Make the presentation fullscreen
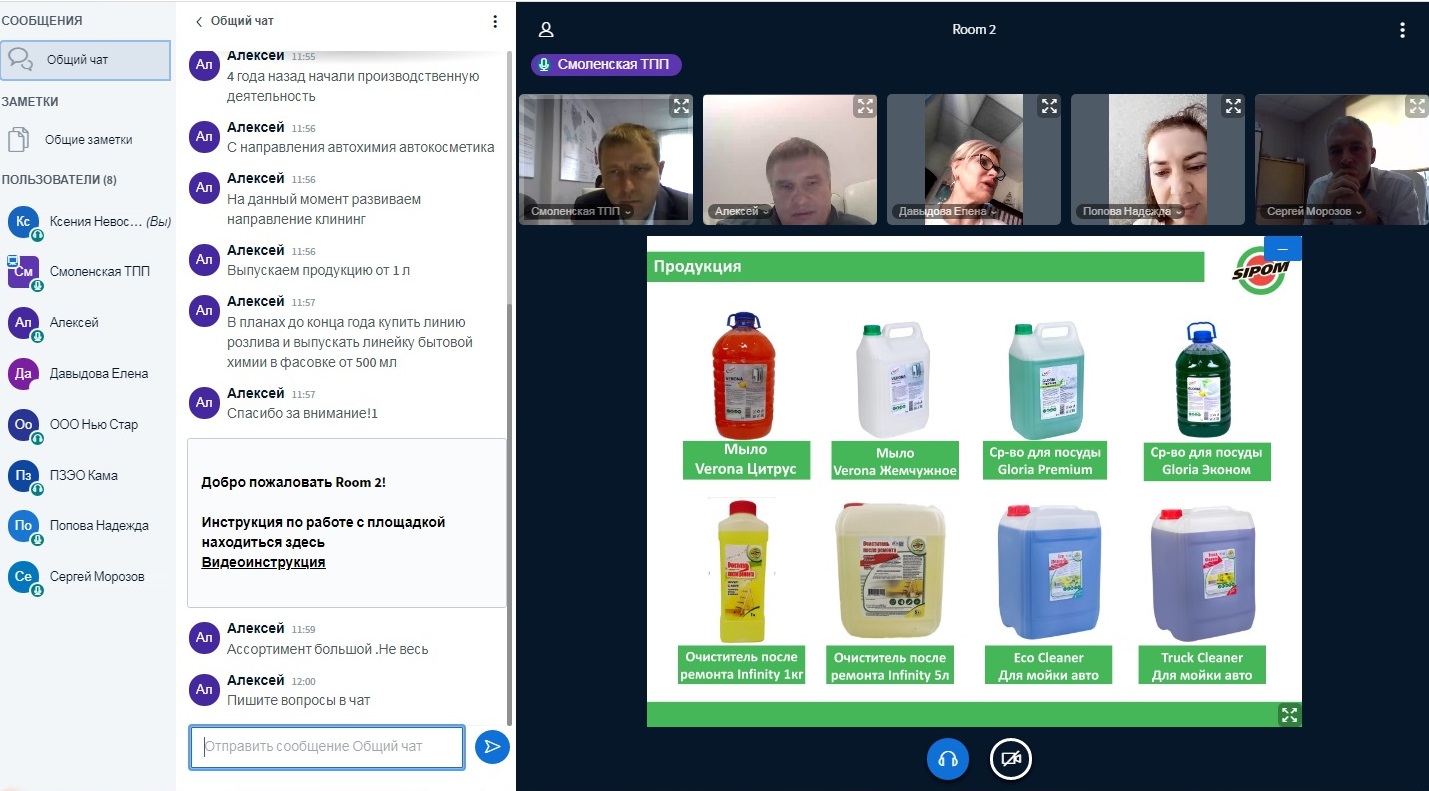1429x791 pixels. point(1289,714)
